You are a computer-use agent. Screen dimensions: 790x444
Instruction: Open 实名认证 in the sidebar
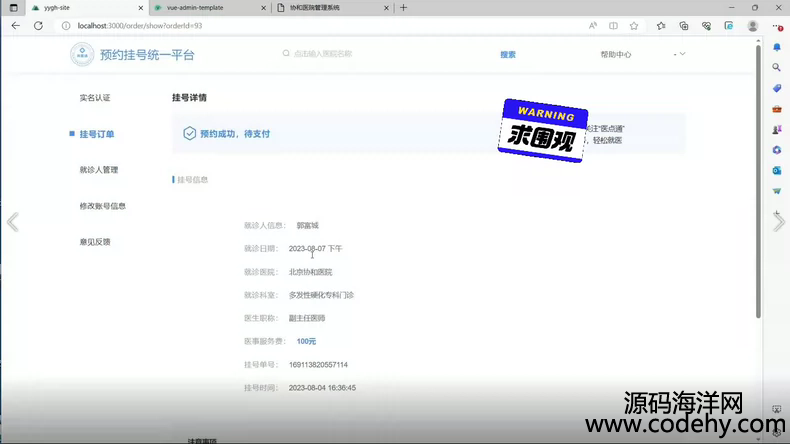click(95, 98)
